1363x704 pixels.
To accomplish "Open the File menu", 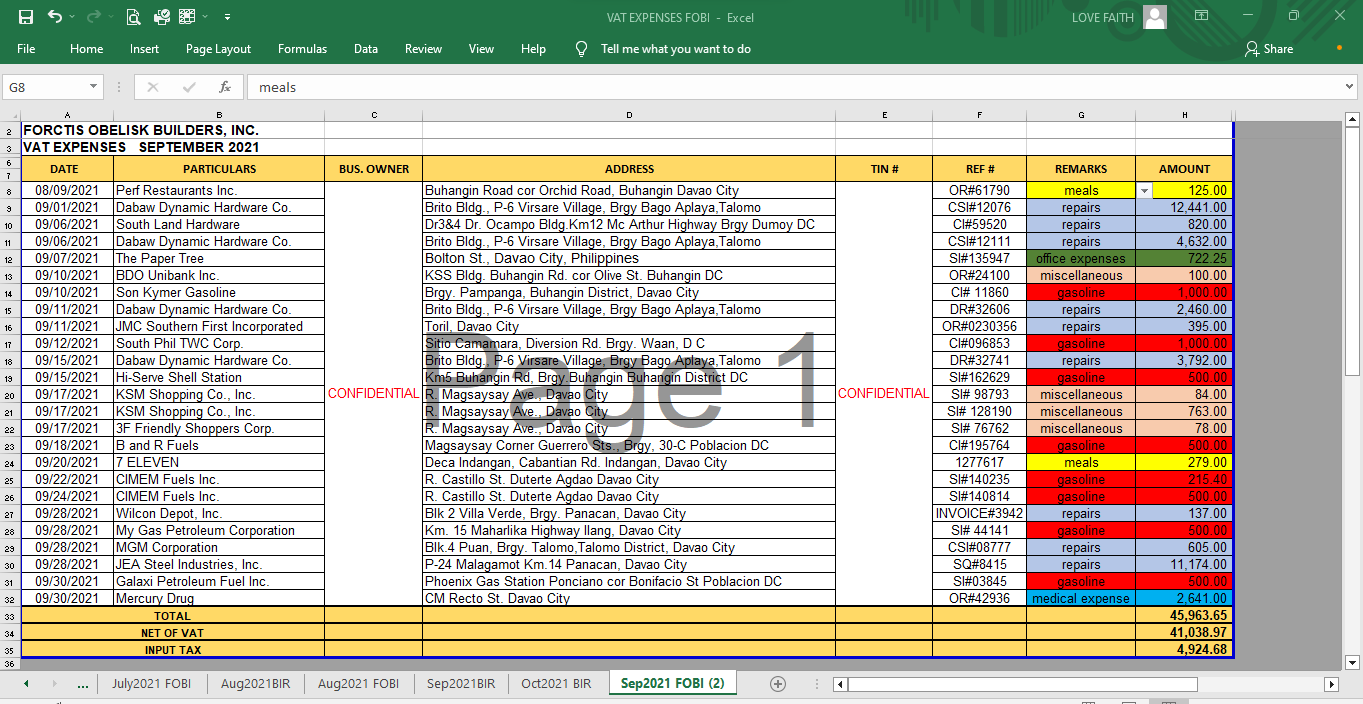I will [26, 49].
